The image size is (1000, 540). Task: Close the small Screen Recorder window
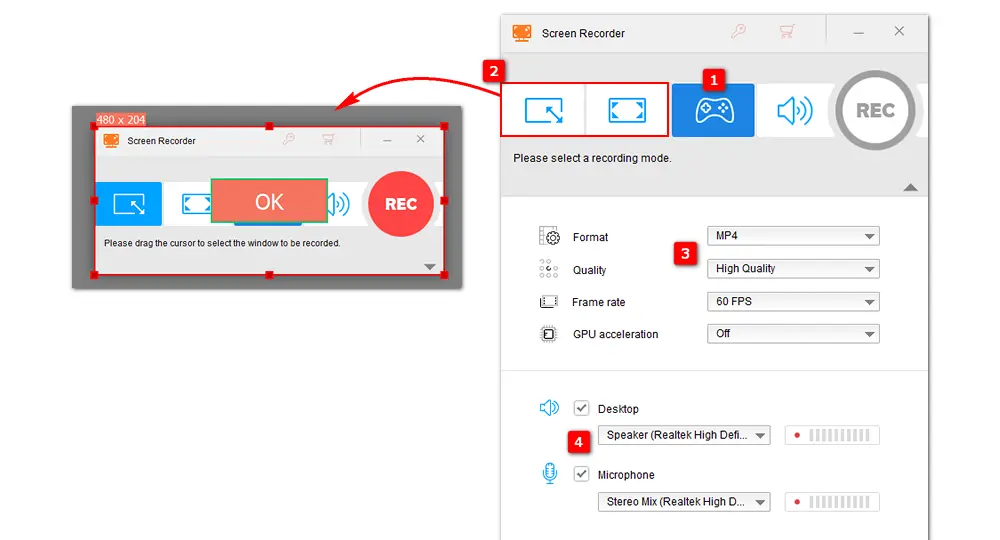point(420,139)
